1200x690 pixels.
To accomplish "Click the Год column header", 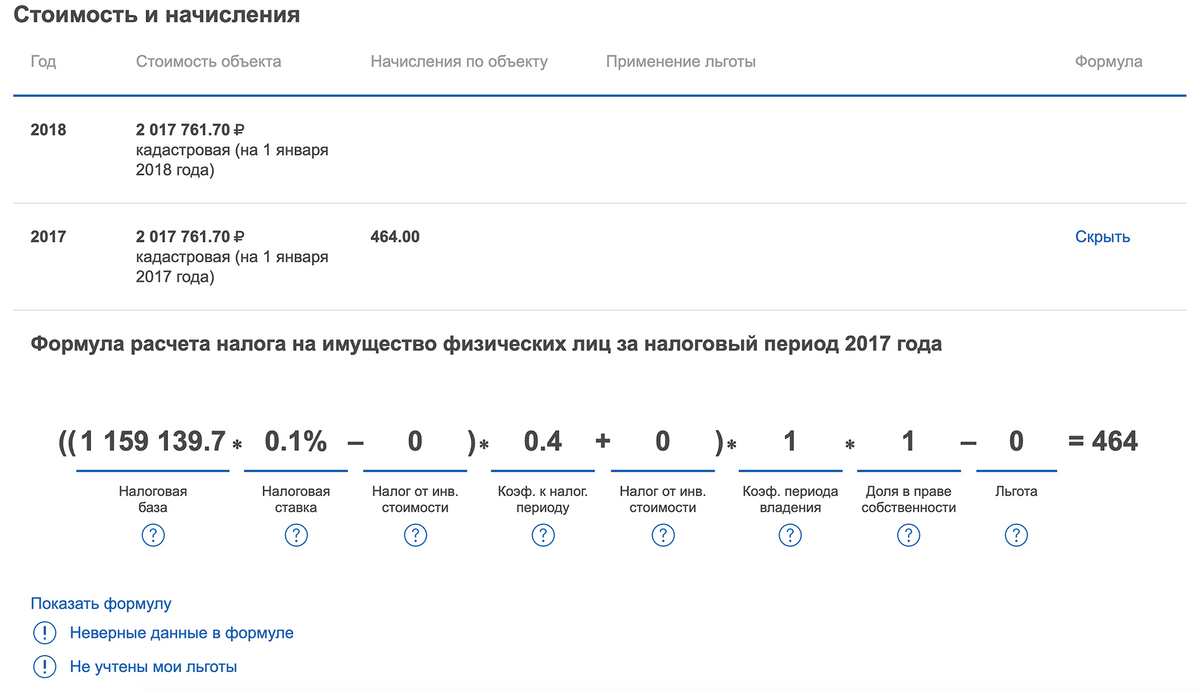I will point(43,62).
